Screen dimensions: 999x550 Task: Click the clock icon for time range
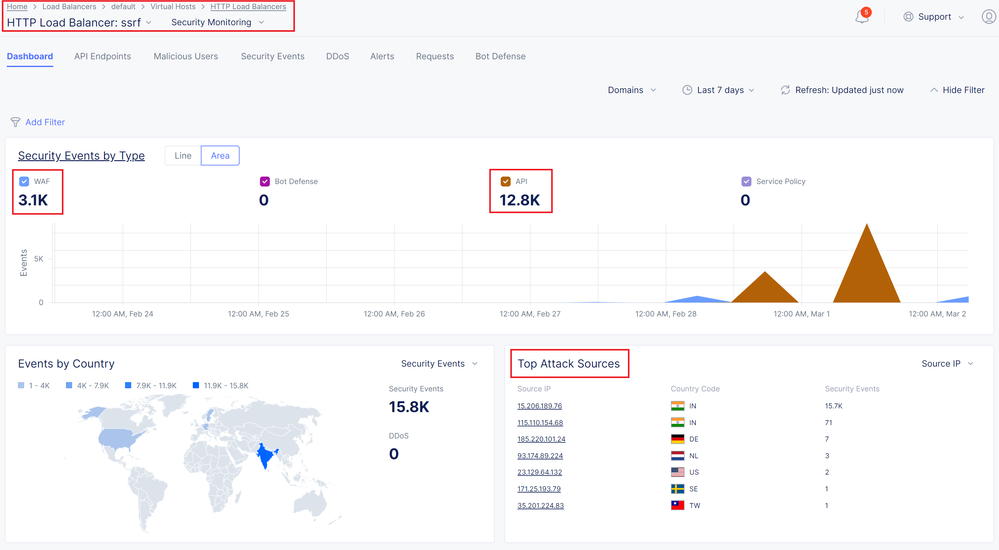tap(687, 90)
